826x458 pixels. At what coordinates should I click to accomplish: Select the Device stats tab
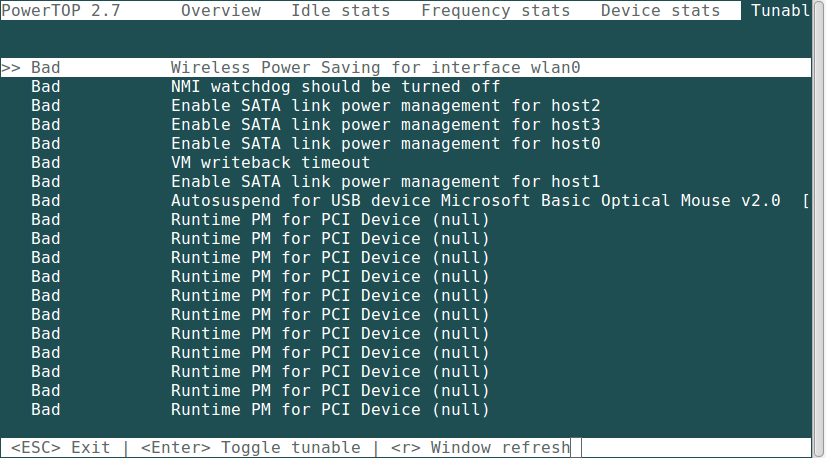660,11
